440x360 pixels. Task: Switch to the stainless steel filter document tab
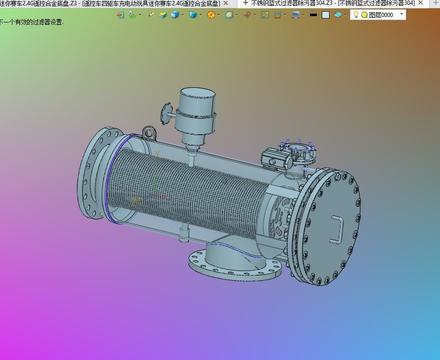pos(332,3)
